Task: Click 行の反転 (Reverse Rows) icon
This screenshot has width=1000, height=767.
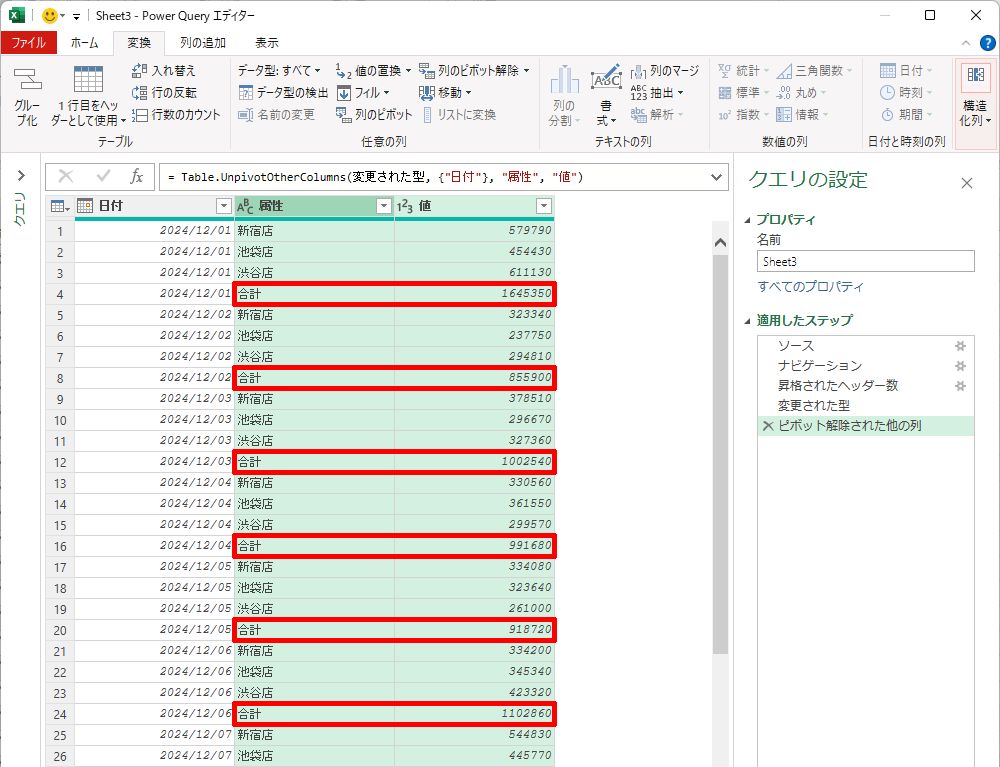Action: (x=140, y=93)
